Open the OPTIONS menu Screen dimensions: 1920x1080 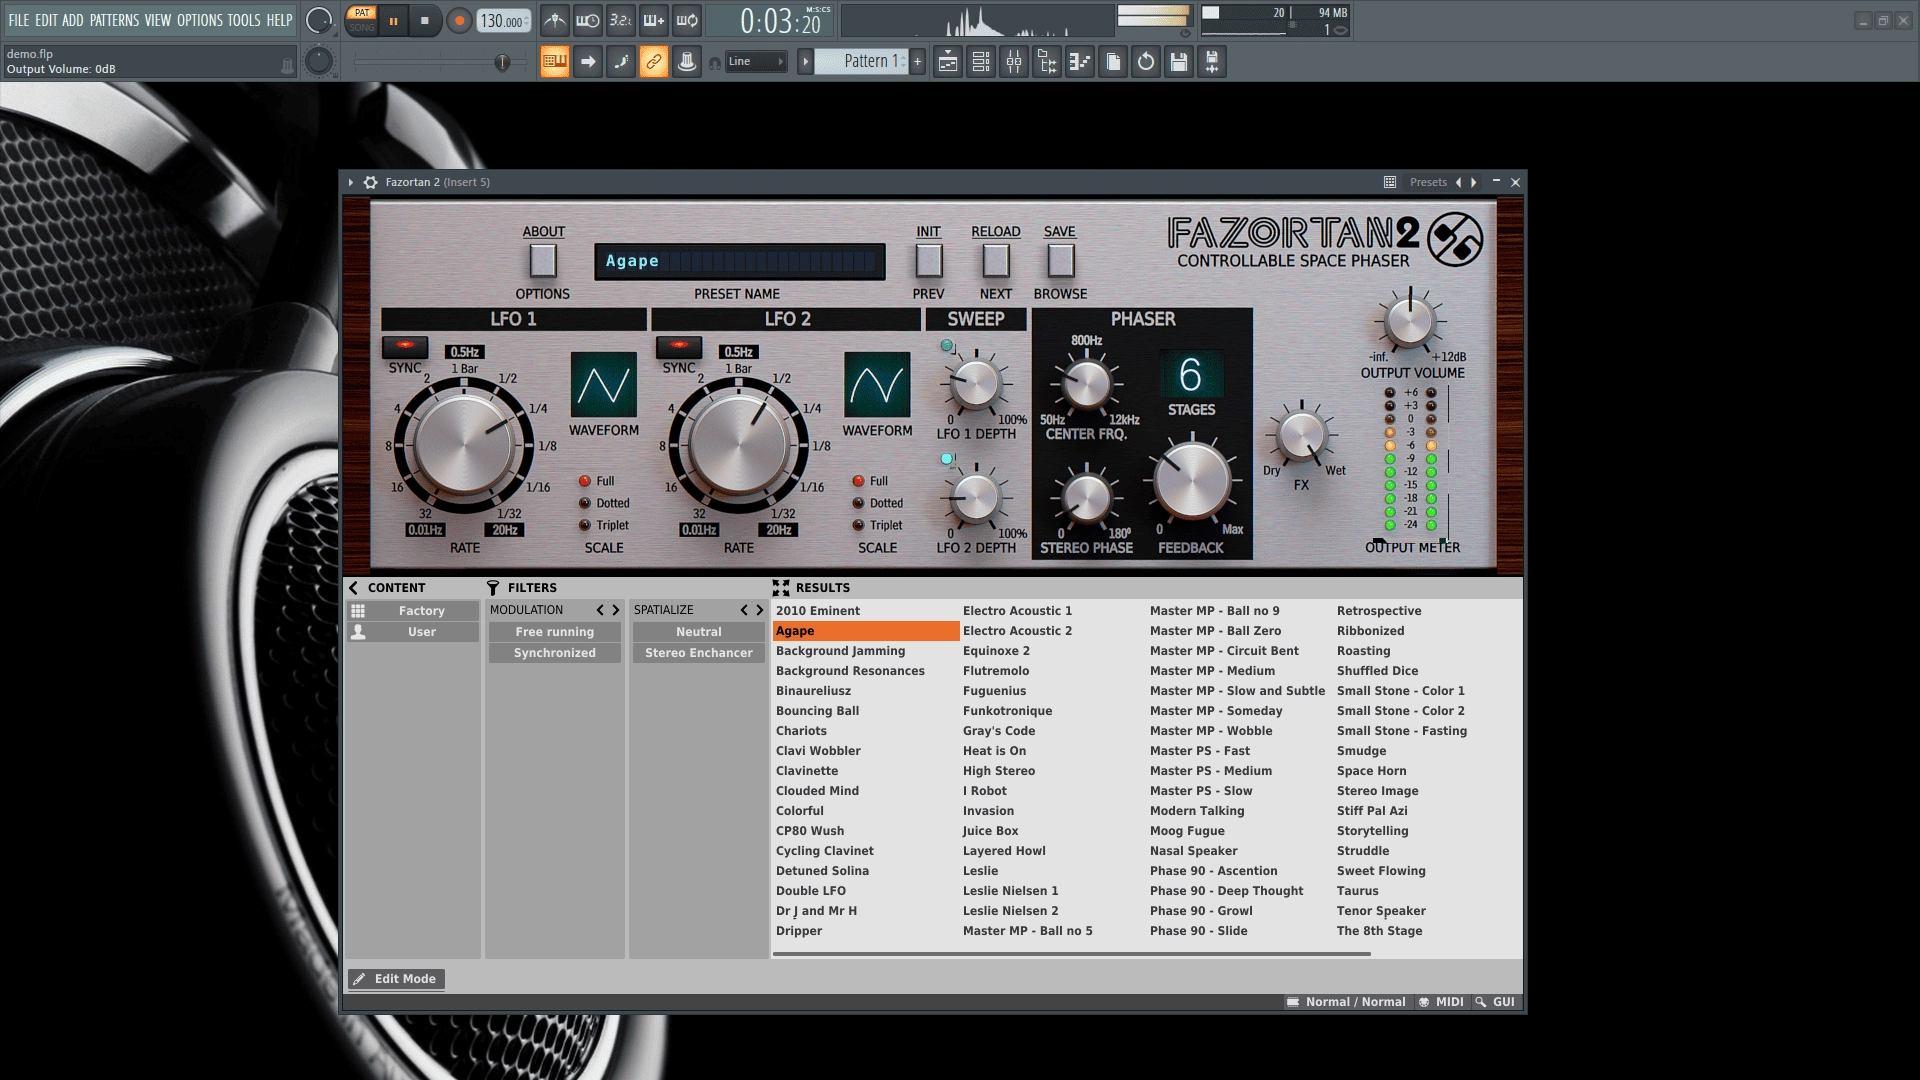tap(200, 20)
